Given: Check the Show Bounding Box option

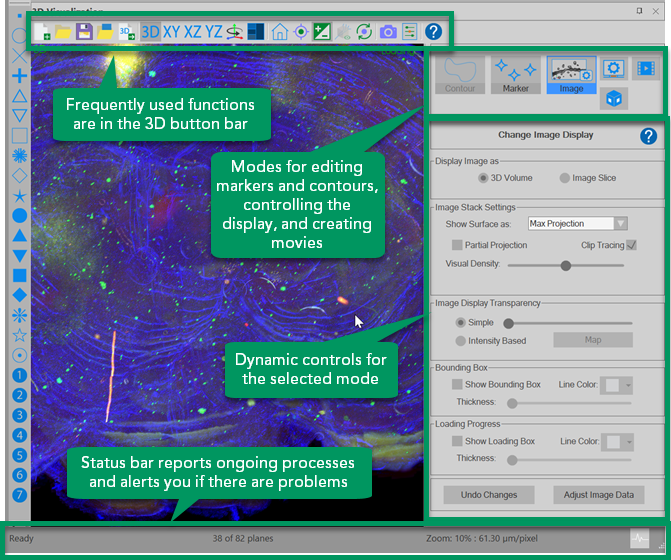Looking at the screenshot, I should (457, 385).
